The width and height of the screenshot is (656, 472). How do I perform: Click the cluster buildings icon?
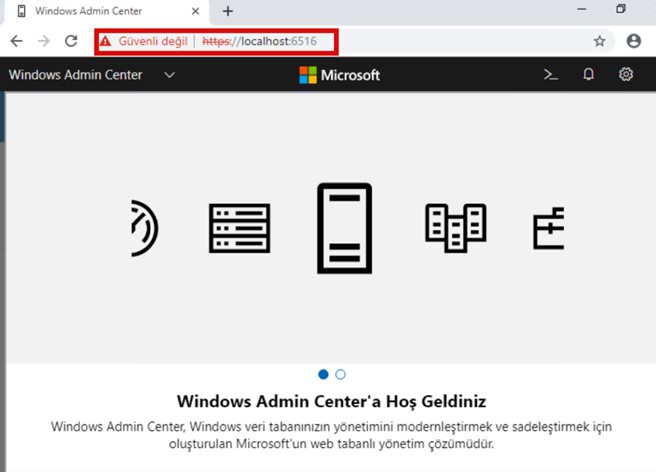(456, 228)
